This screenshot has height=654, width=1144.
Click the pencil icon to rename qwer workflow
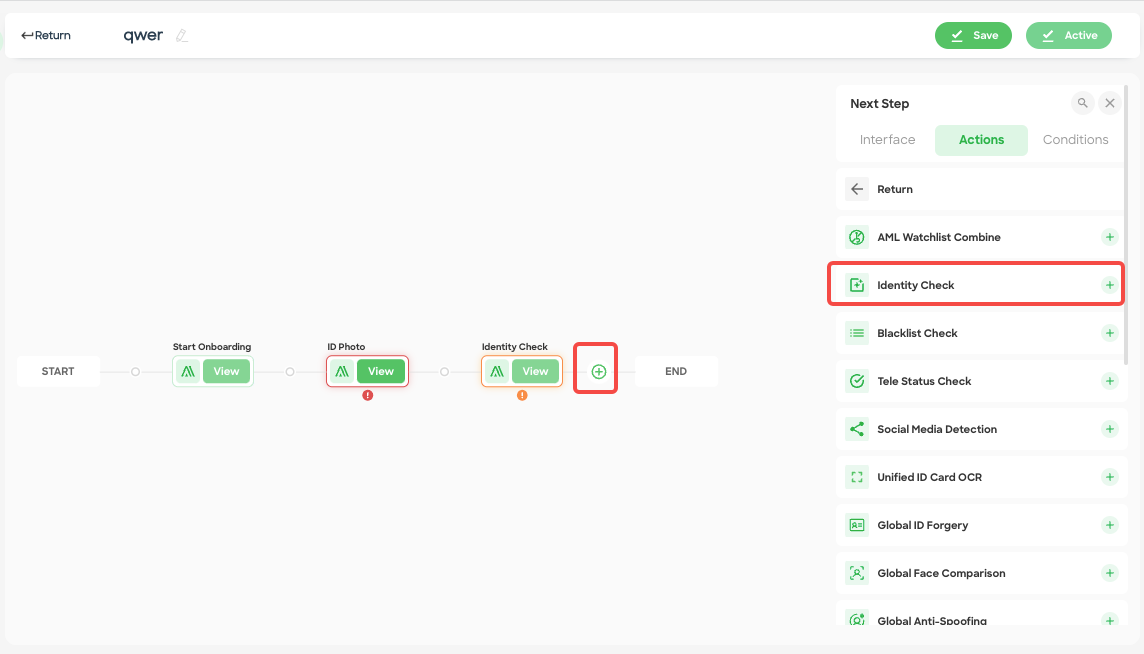182,35
